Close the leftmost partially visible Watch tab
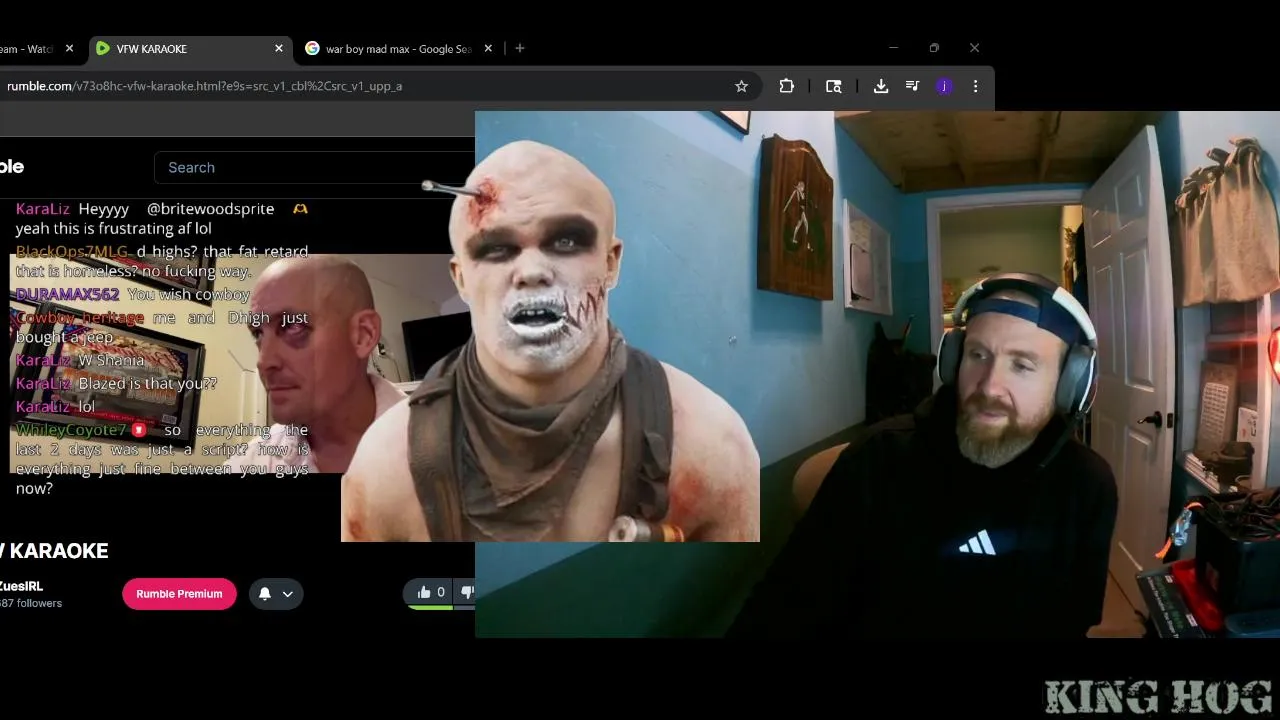 tap(69, 48)
